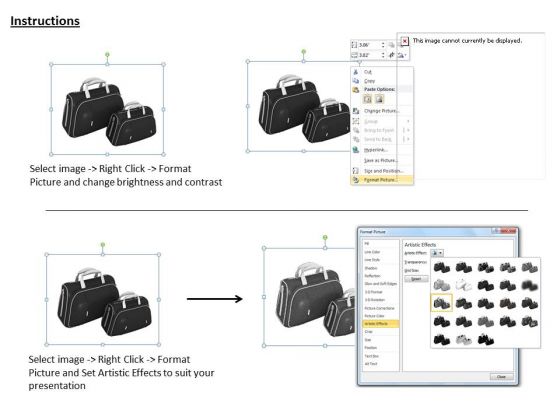This screenshot has width=560, height=420.
Task: Expand the Group submenu arrow
Action: pyautogui.click(x=408, y=121)
